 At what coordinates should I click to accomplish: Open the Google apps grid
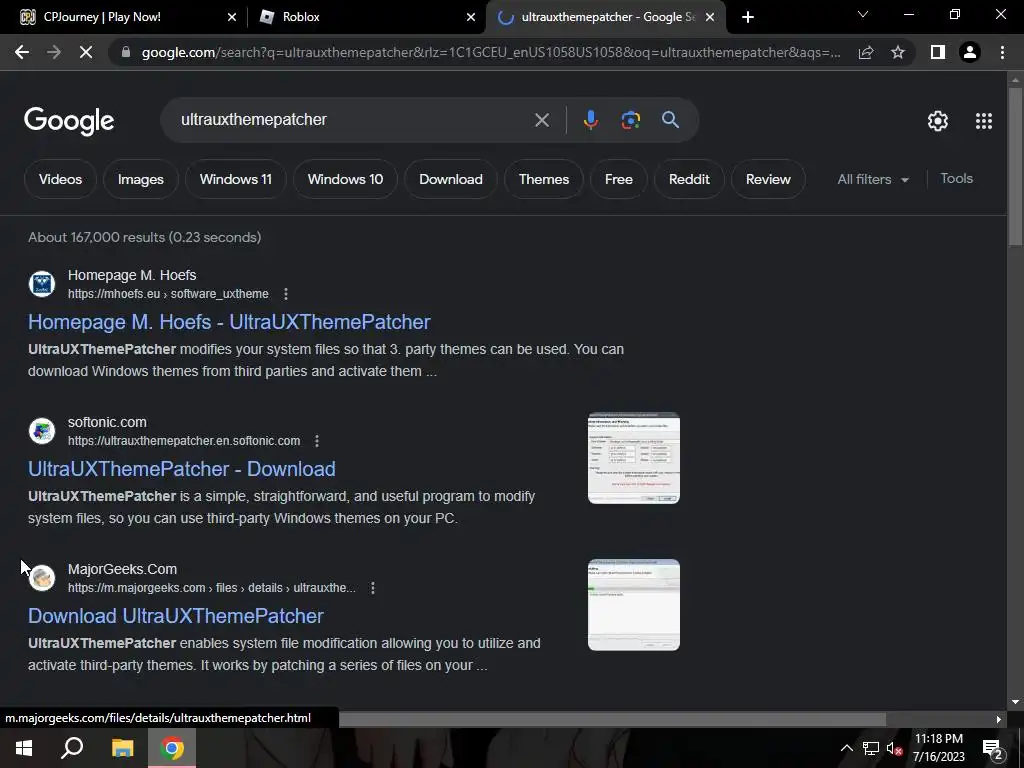pyautogui.click(x=984, y=121)
